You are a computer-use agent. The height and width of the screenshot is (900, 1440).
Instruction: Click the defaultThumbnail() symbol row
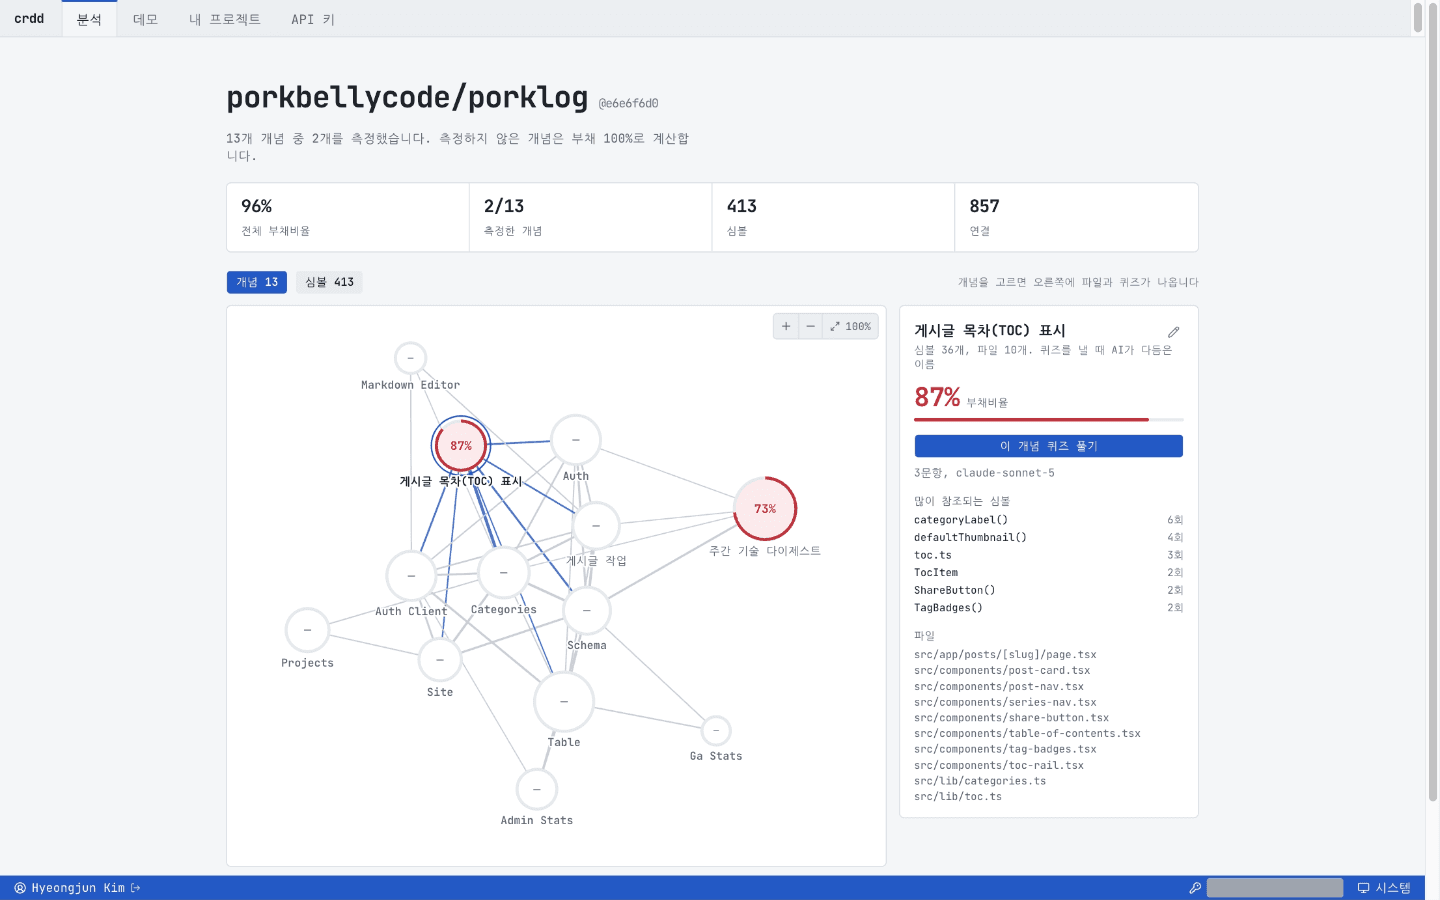tap(1049, 538)
